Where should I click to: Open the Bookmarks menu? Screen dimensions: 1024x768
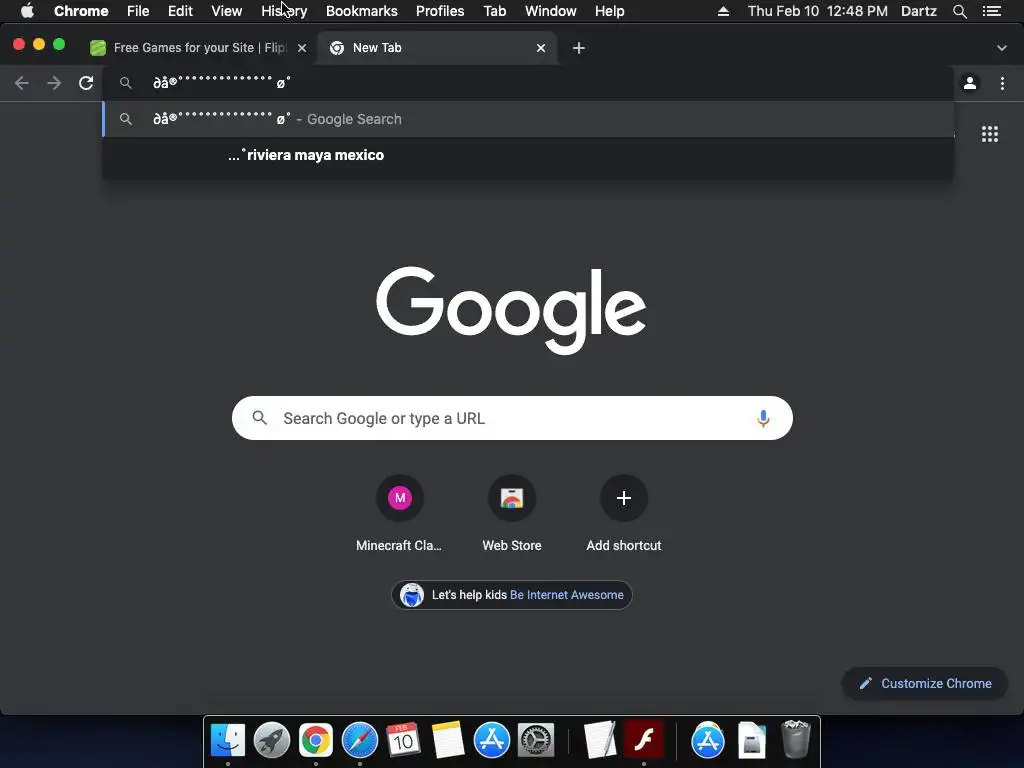click(361, 11)
